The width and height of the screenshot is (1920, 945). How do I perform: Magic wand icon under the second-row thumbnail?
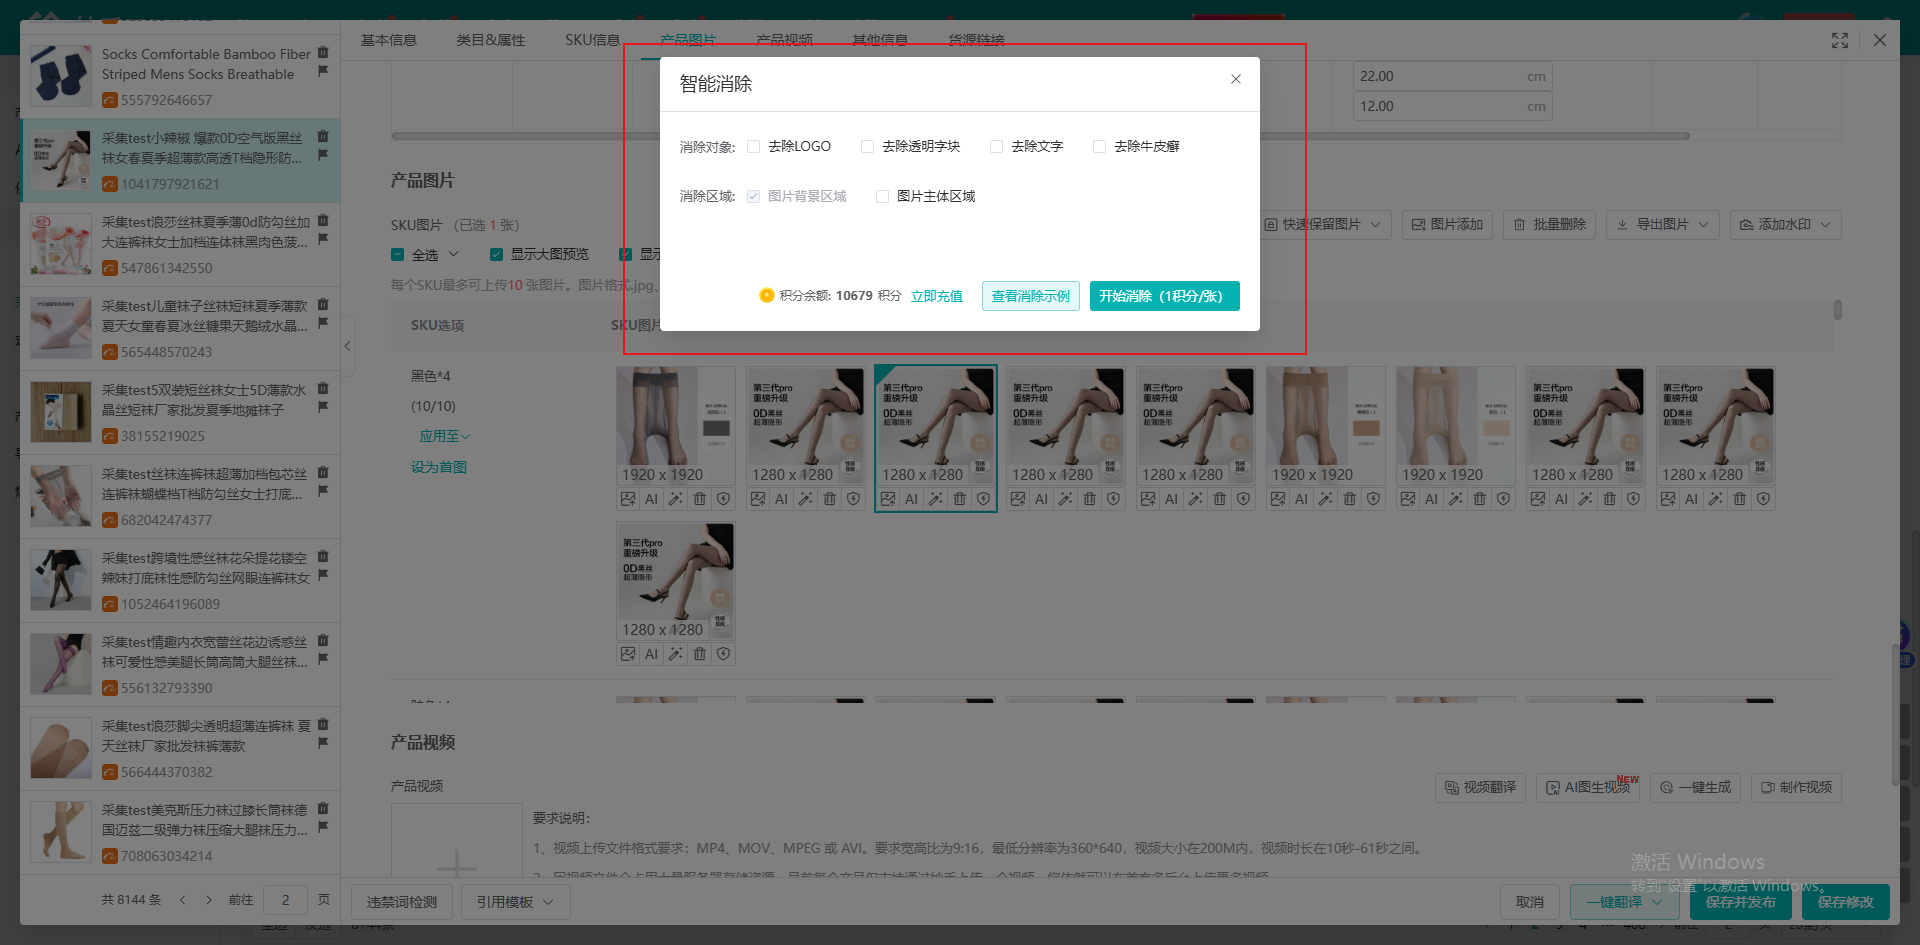point(676,654)
